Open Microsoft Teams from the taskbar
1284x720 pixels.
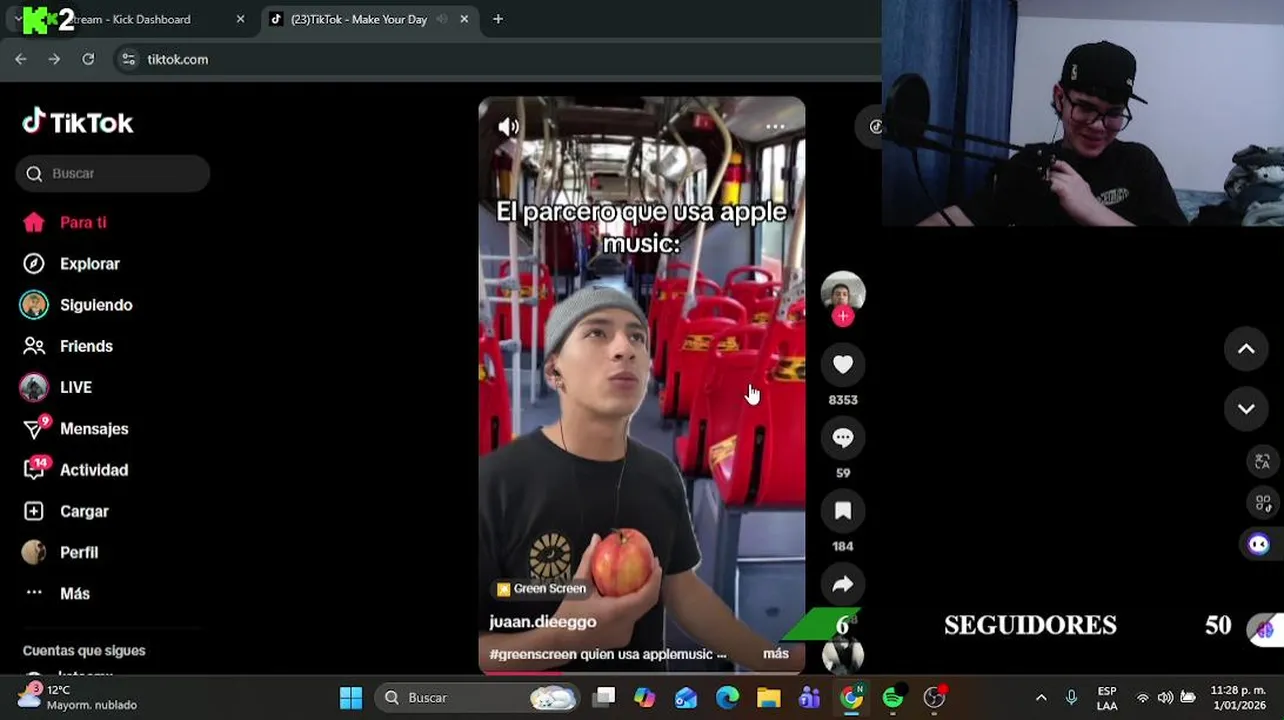tap(809, 697)
